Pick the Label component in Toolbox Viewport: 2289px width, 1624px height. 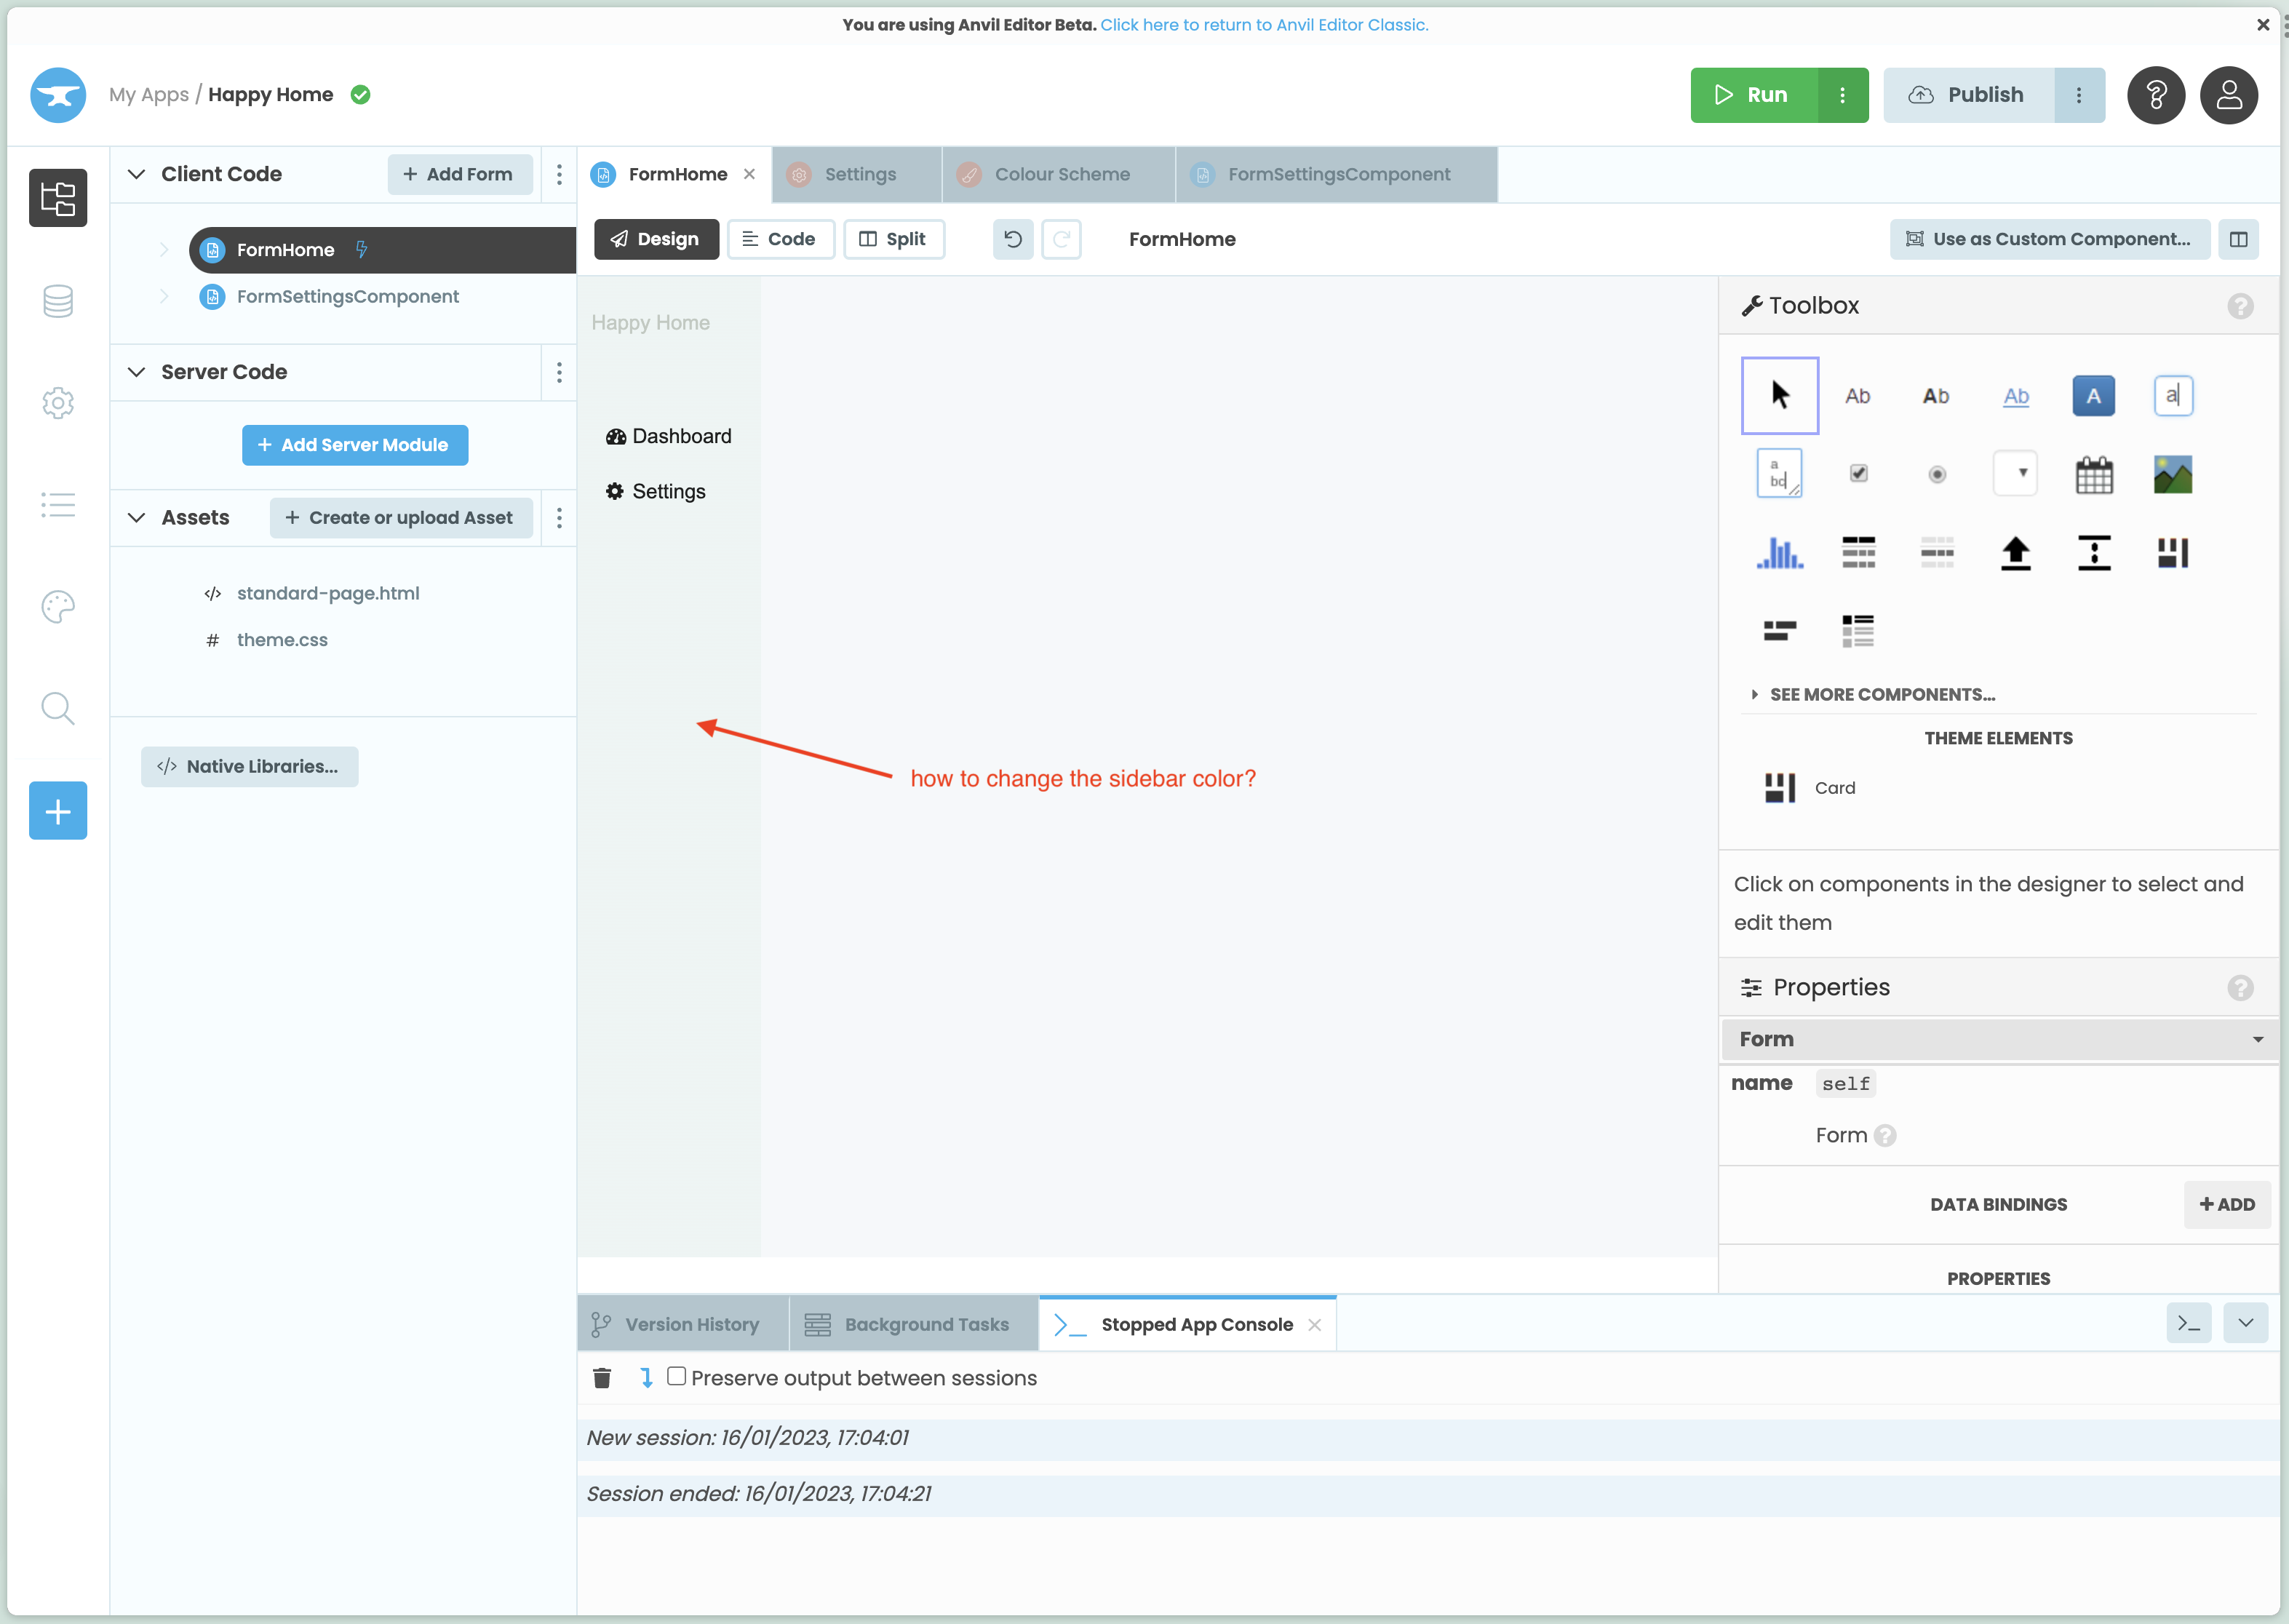tap(1857, 396)
